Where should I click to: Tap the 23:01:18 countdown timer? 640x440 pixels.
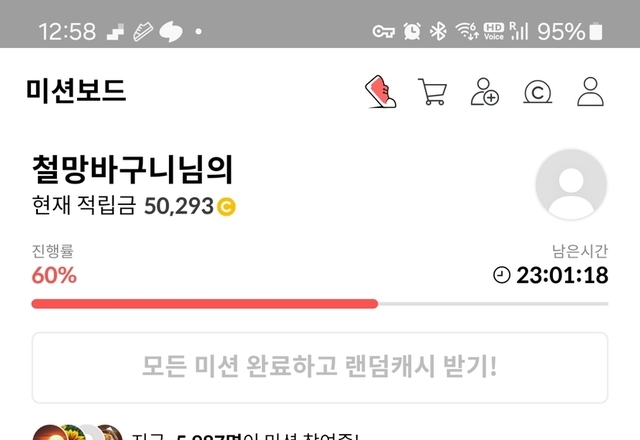tap(562, 275)
